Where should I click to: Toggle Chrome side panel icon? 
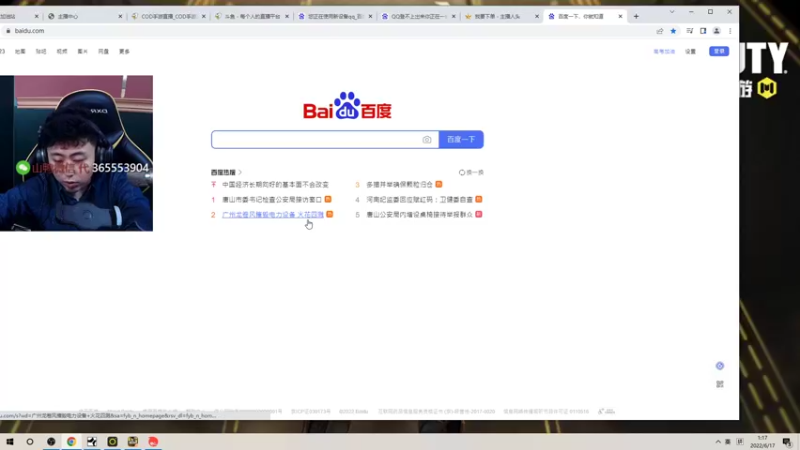pos(703,31)
